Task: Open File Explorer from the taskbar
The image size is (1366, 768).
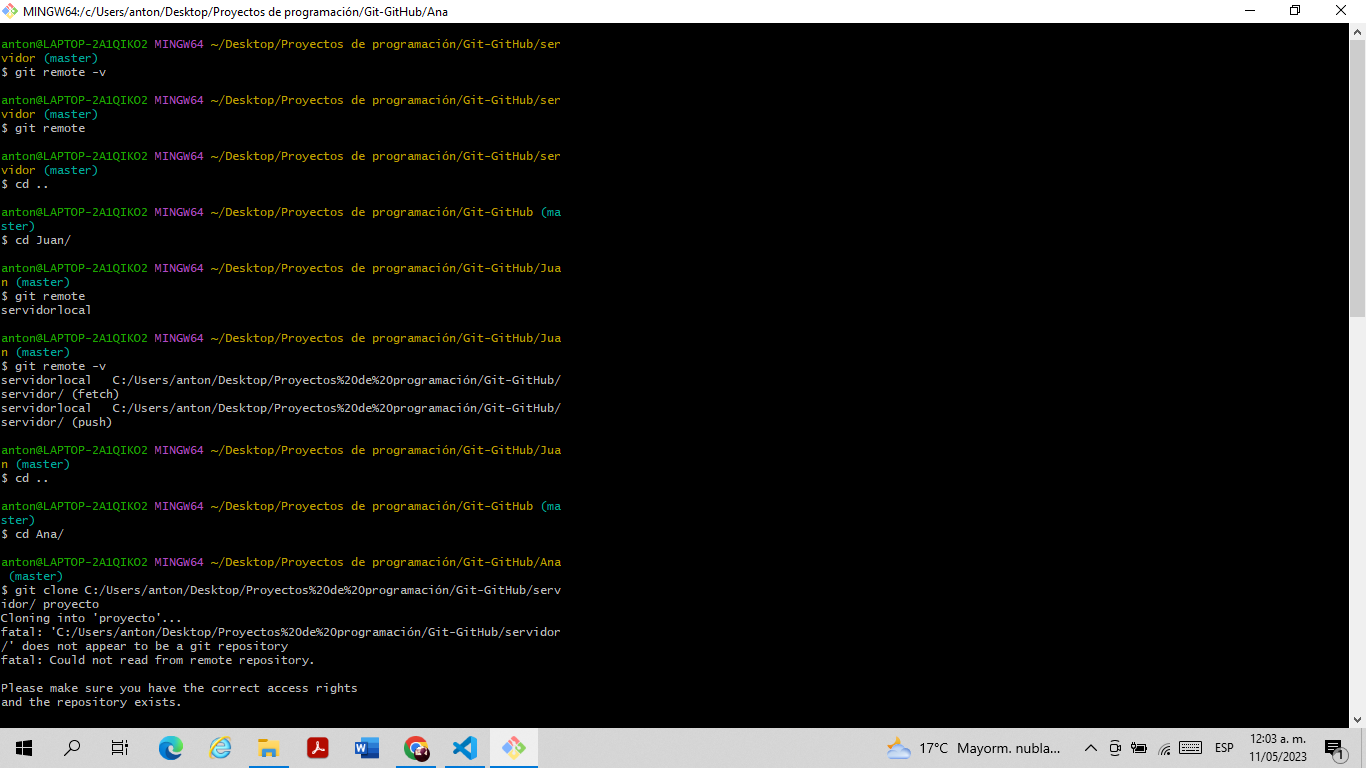Action: point(268,748)
